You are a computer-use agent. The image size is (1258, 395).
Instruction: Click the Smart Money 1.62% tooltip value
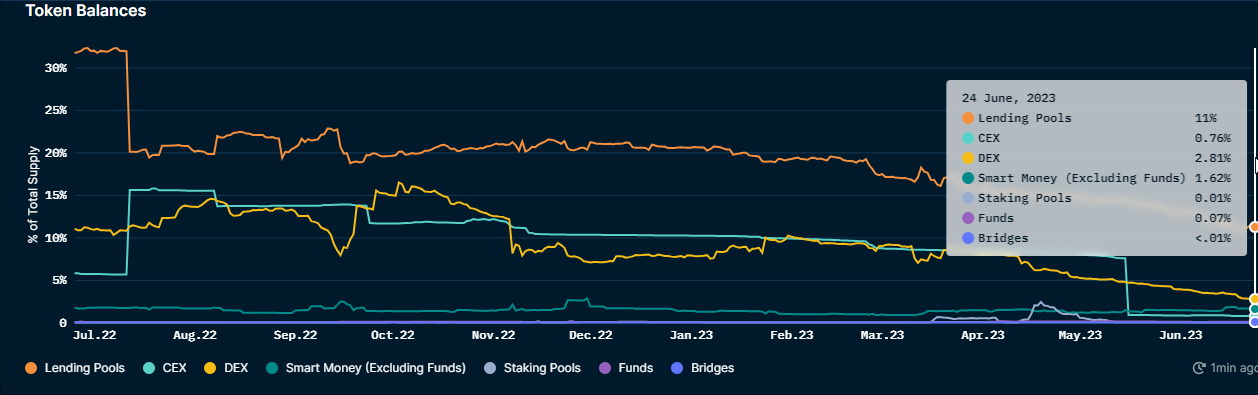pos(1212,178)
